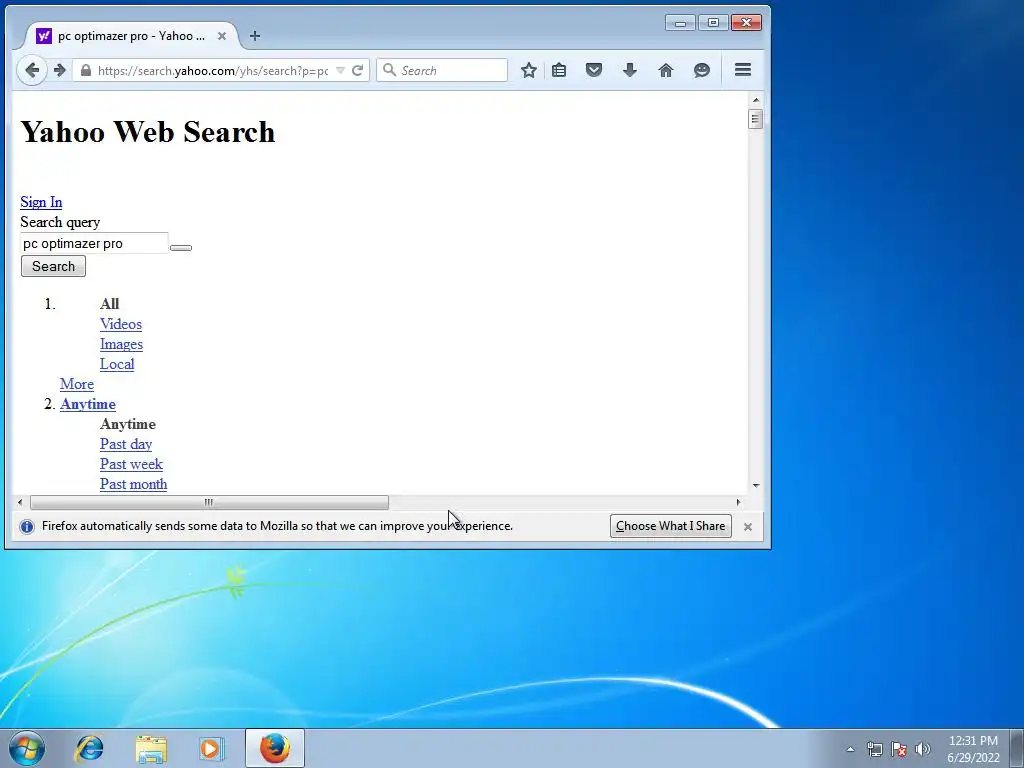
Task: Maximize the Firefox window
Action: pos(713,23)
